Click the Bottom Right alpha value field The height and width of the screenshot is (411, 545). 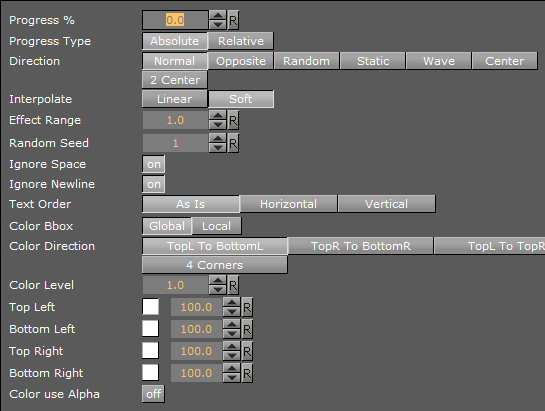pyautogui.click(x=196, y=373)
